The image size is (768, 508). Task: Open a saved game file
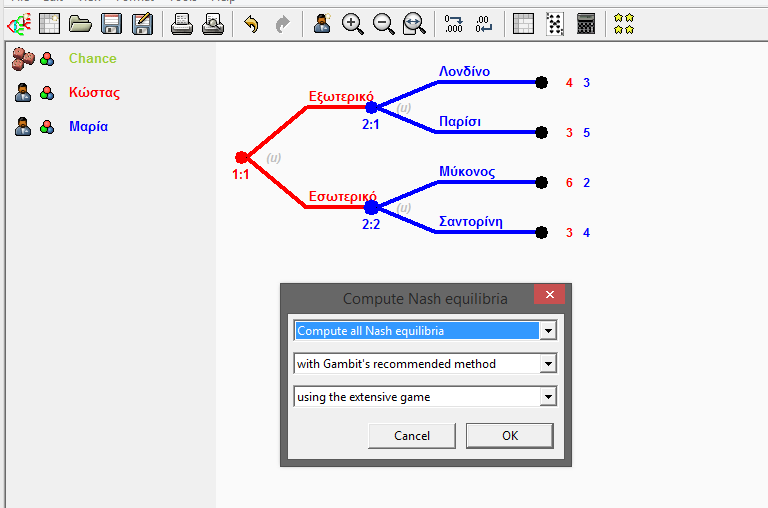pos(80,24)
